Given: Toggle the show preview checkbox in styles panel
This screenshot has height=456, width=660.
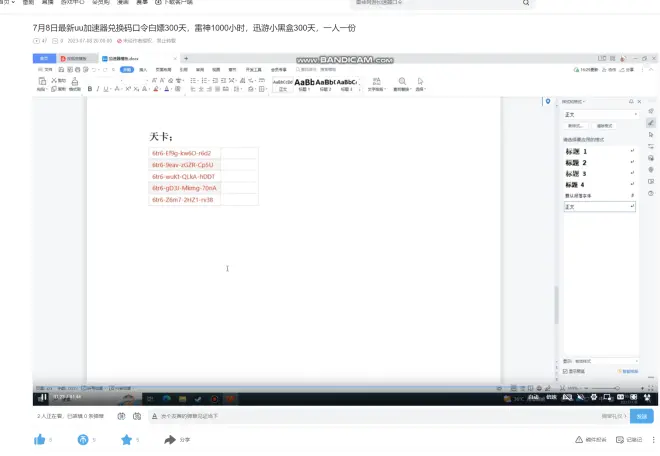Looking at the screenshot, I should pyautogui.click(x=566, y=371).
